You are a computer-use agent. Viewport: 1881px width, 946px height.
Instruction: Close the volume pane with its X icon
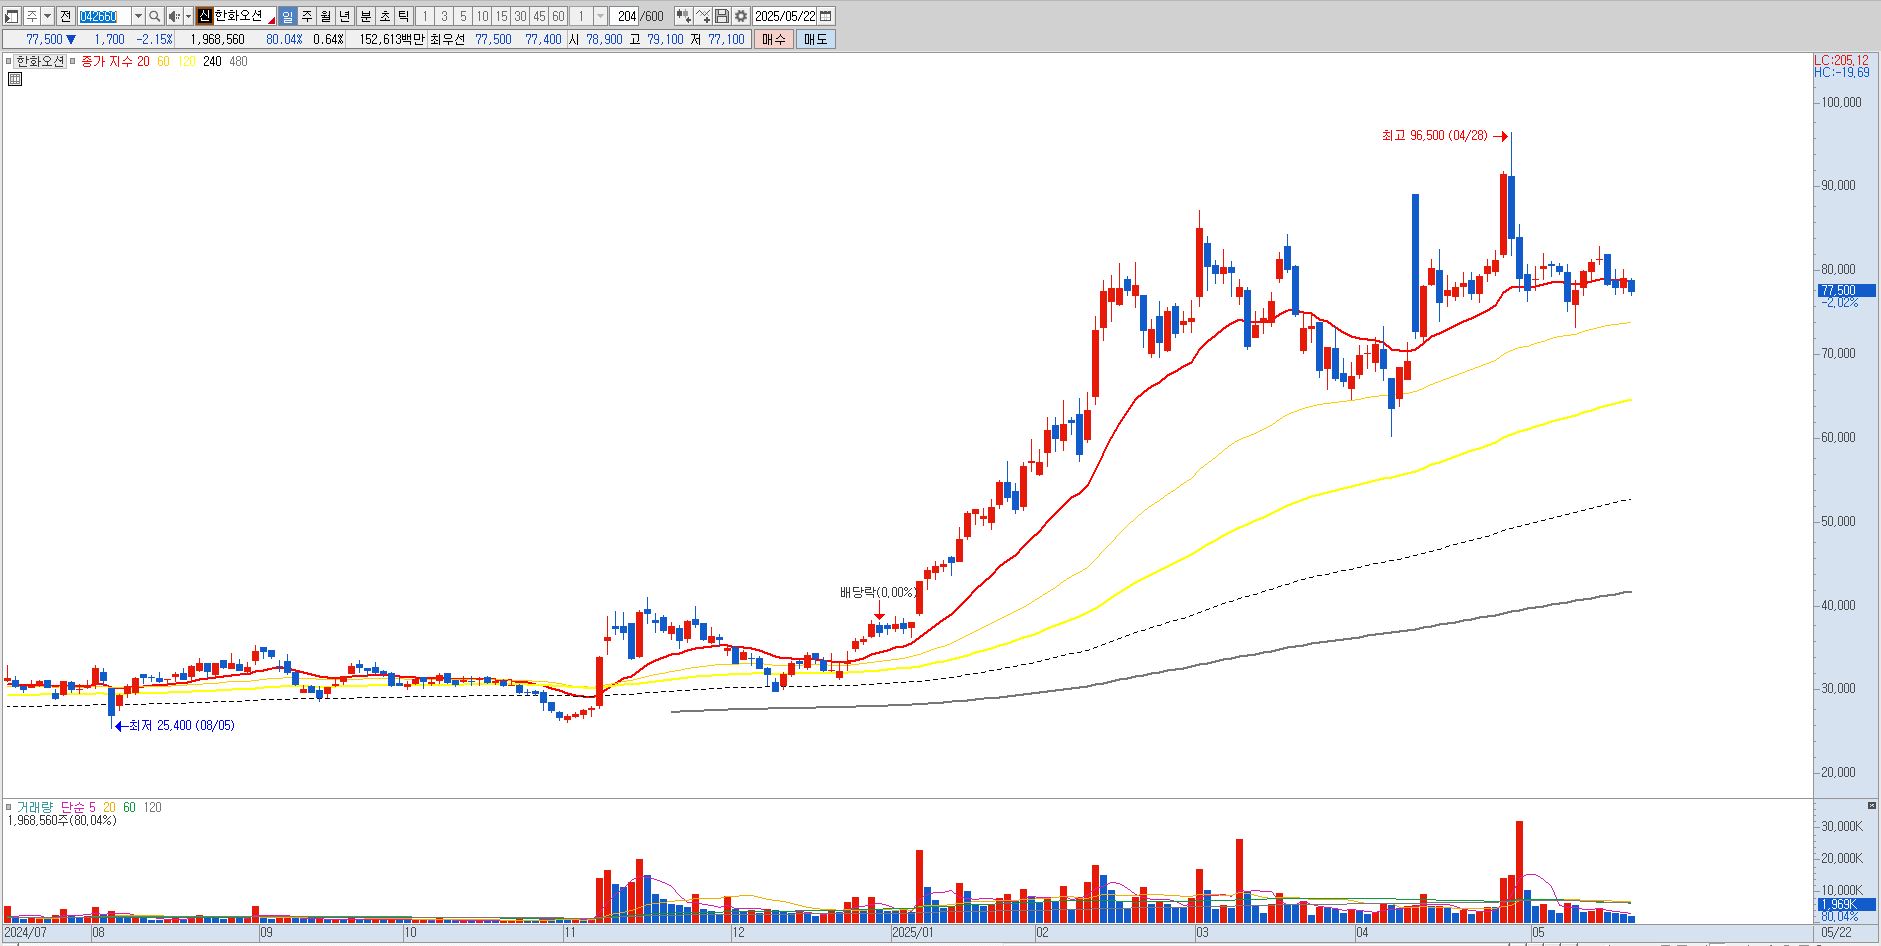click(1872, 805)
